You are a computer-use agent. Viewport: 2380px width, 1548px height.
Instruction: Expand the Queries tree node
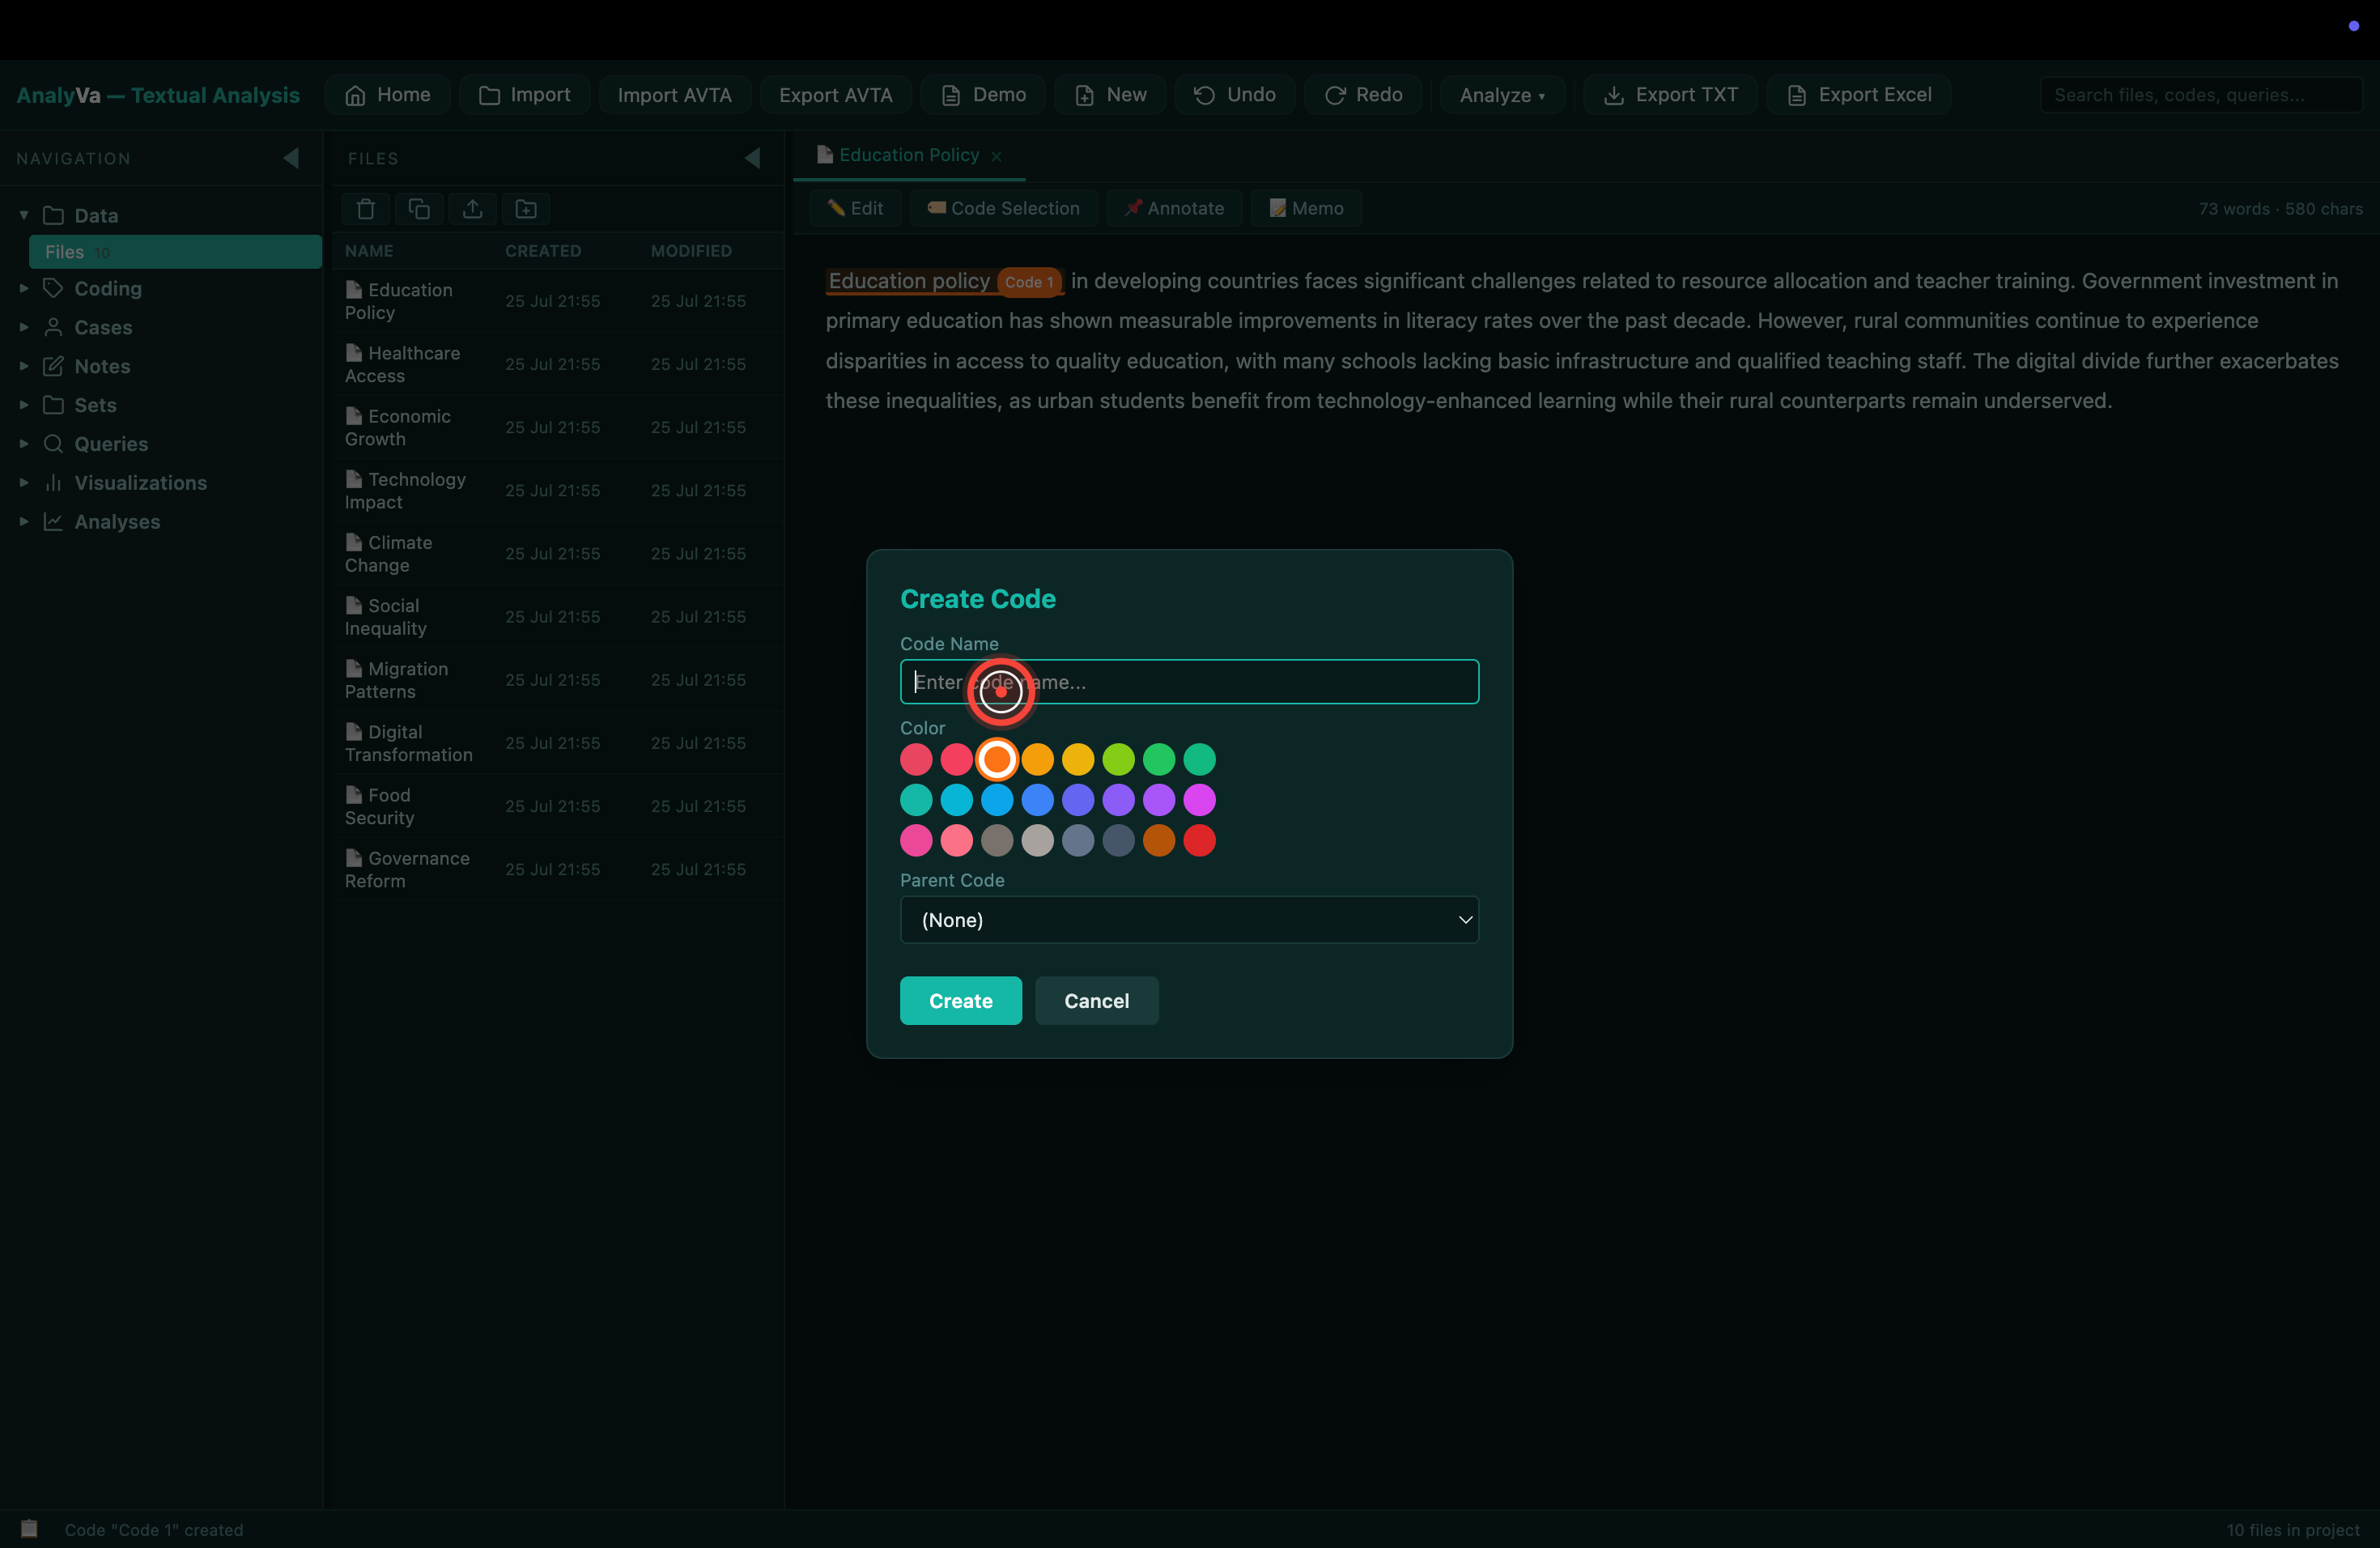[x=24, y=444]
